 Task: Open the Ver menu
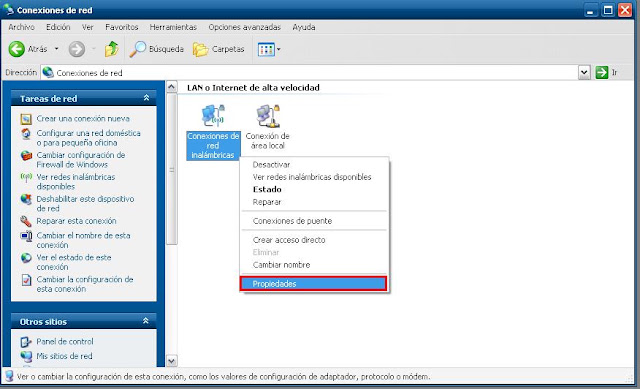pos(87,27)
